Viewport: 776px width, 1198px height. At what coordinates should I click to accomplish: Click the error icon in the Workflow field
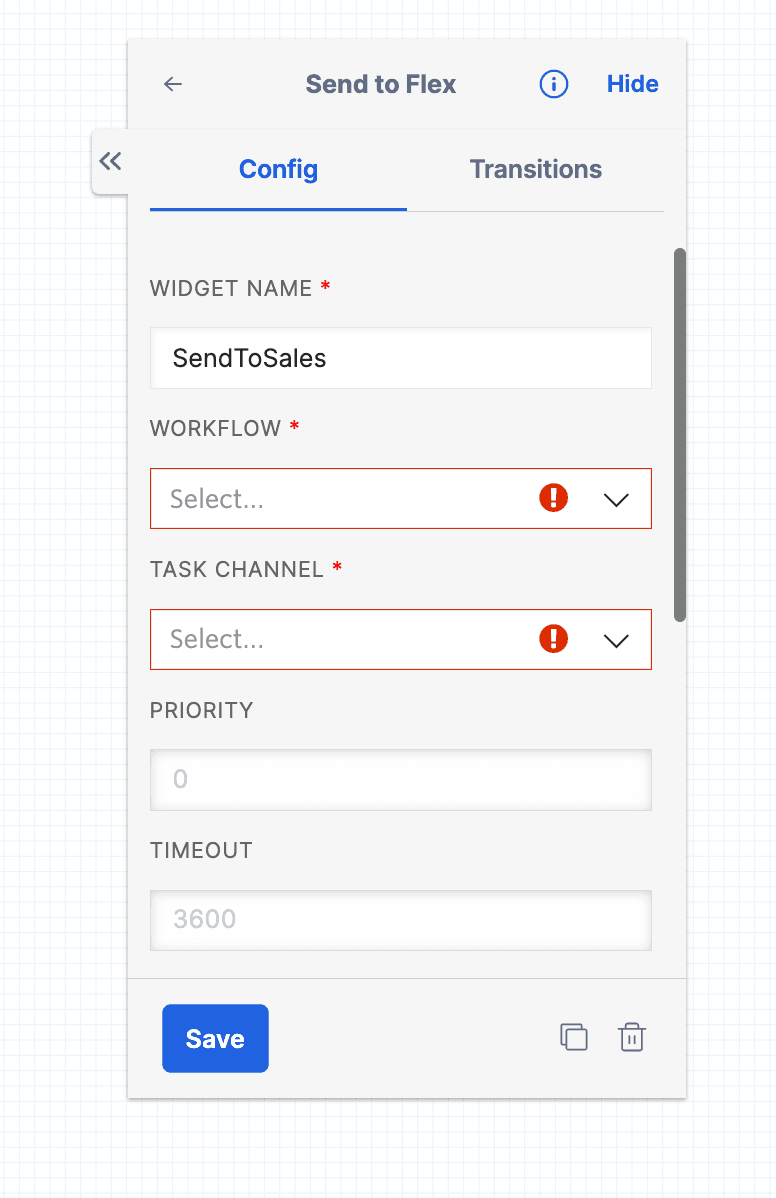[553, 498]
